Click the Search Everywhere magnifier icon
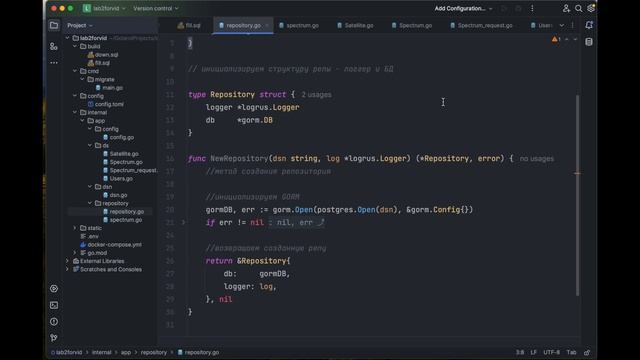The width and height of the screenshot is (640, 360). [x=578, y=8]
